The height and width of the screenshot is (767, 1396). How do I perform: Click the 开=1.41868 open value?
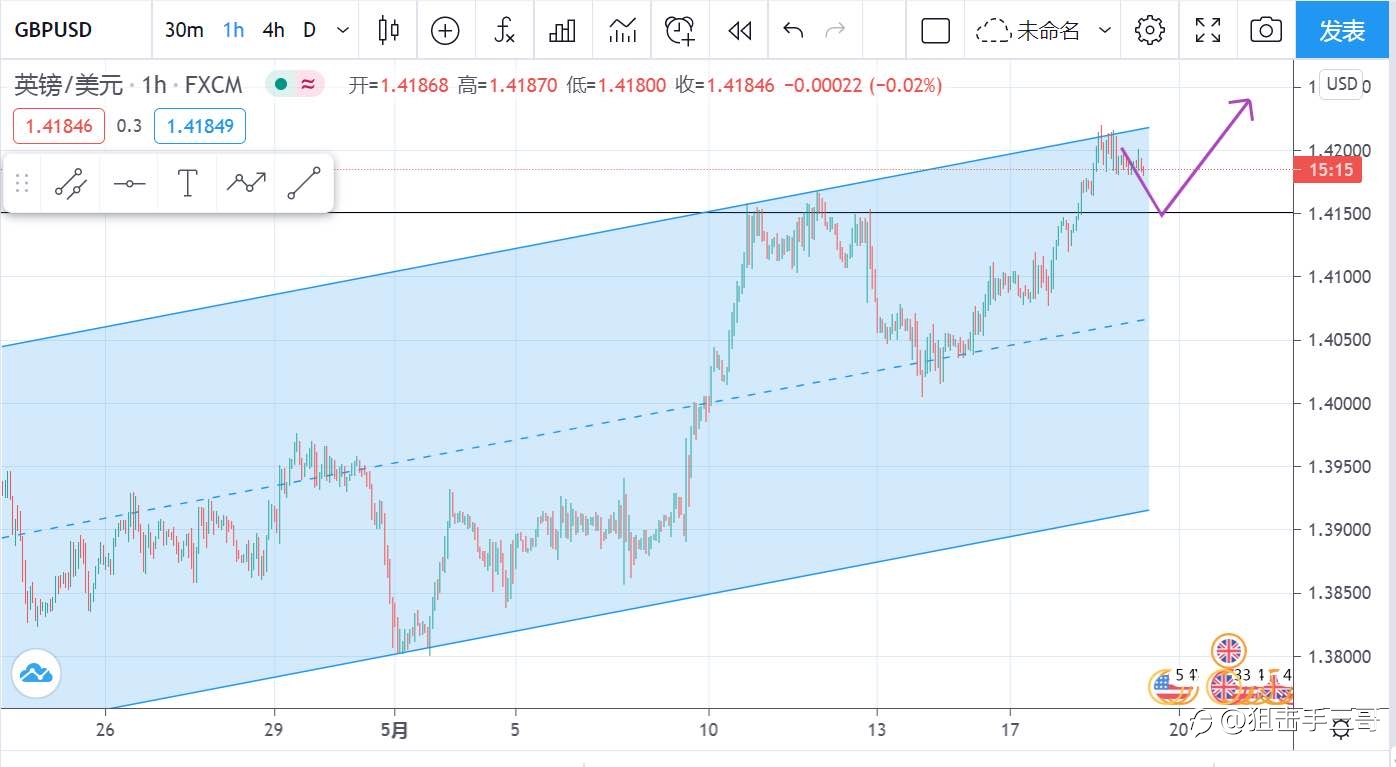click(x=399, y=85)
